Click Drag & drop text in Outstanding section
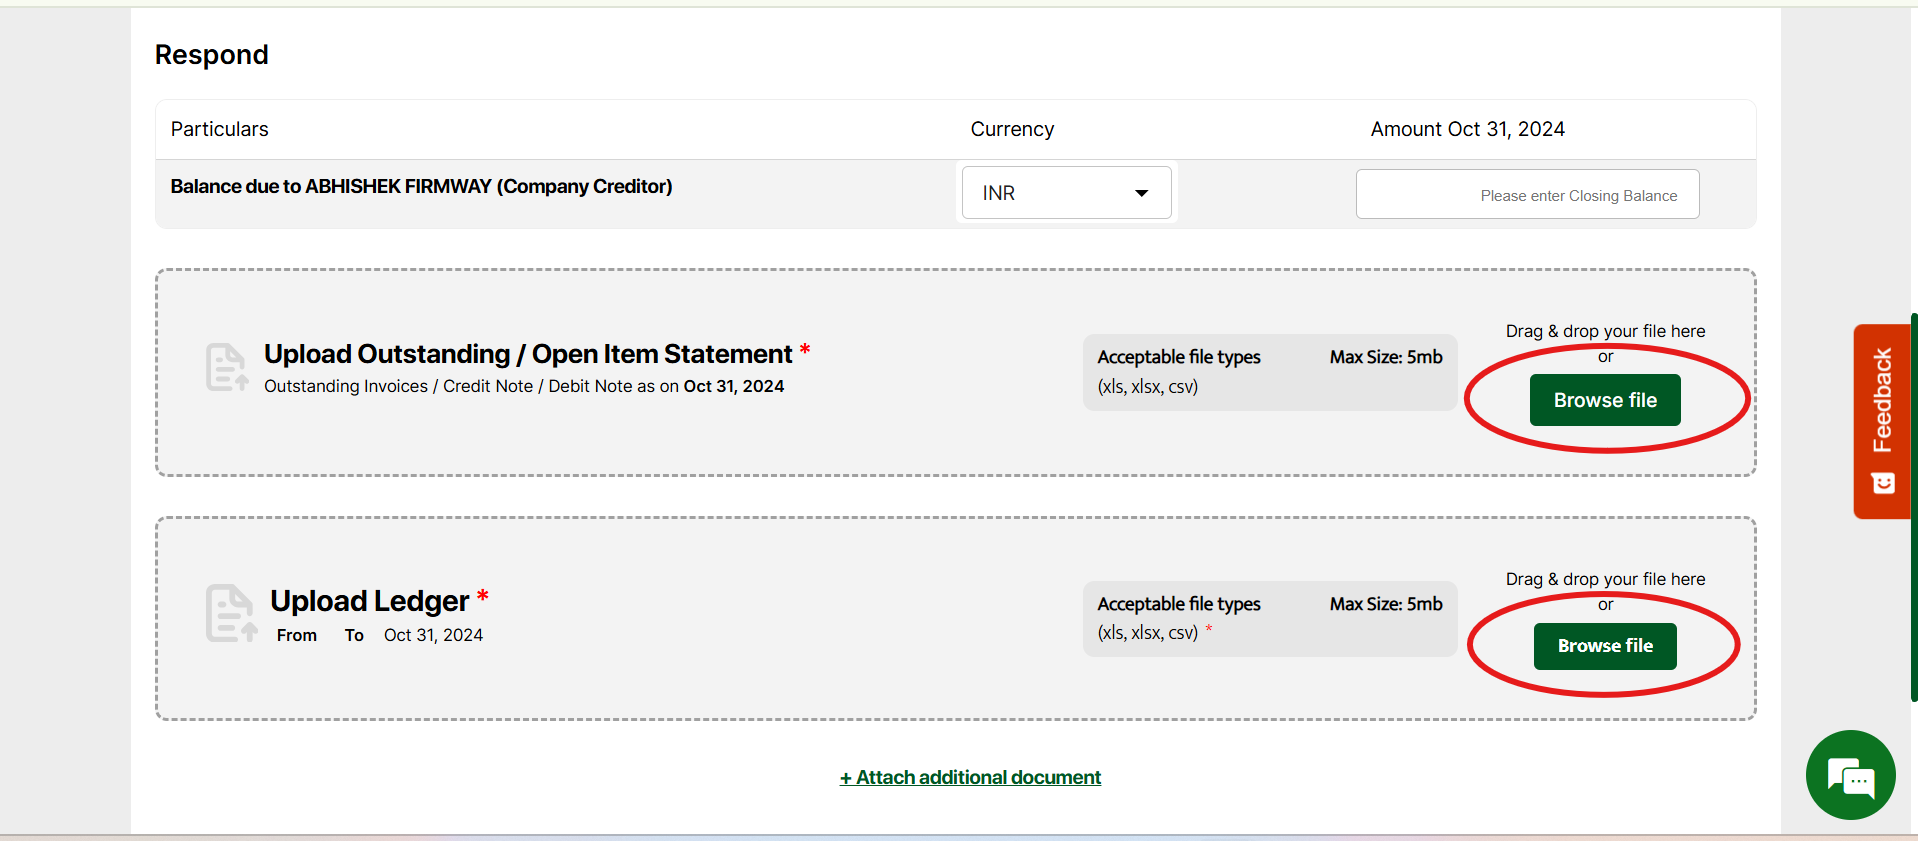1918x841 pixels. pos(1605,331)
